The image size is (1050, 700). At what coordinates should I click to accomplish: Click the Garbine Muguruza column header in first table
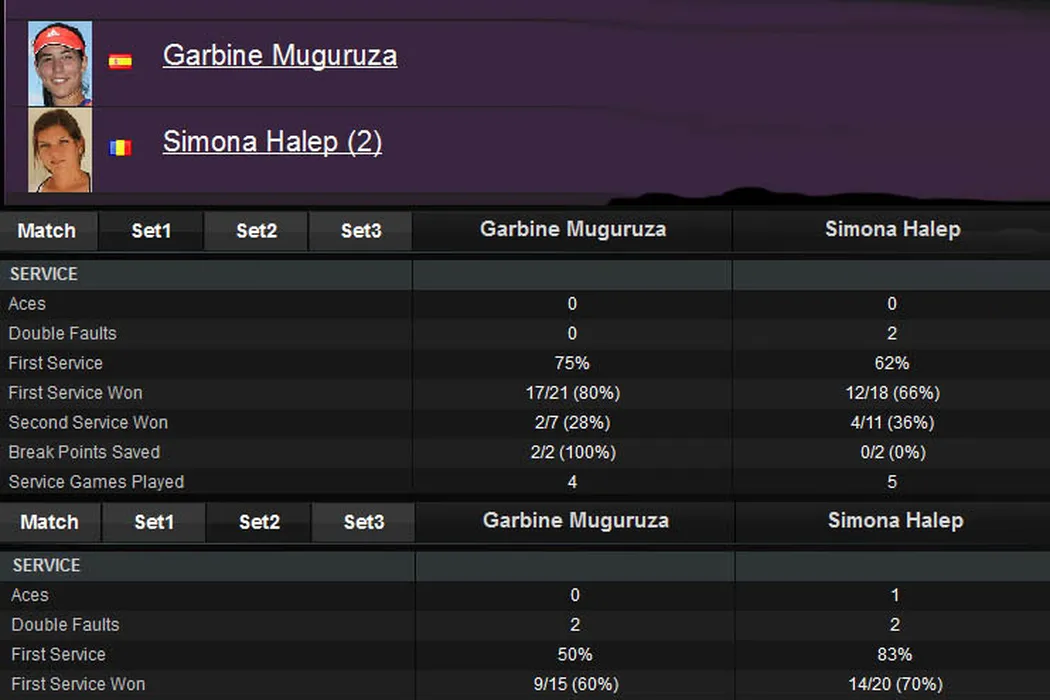click(x=573, y=230)
